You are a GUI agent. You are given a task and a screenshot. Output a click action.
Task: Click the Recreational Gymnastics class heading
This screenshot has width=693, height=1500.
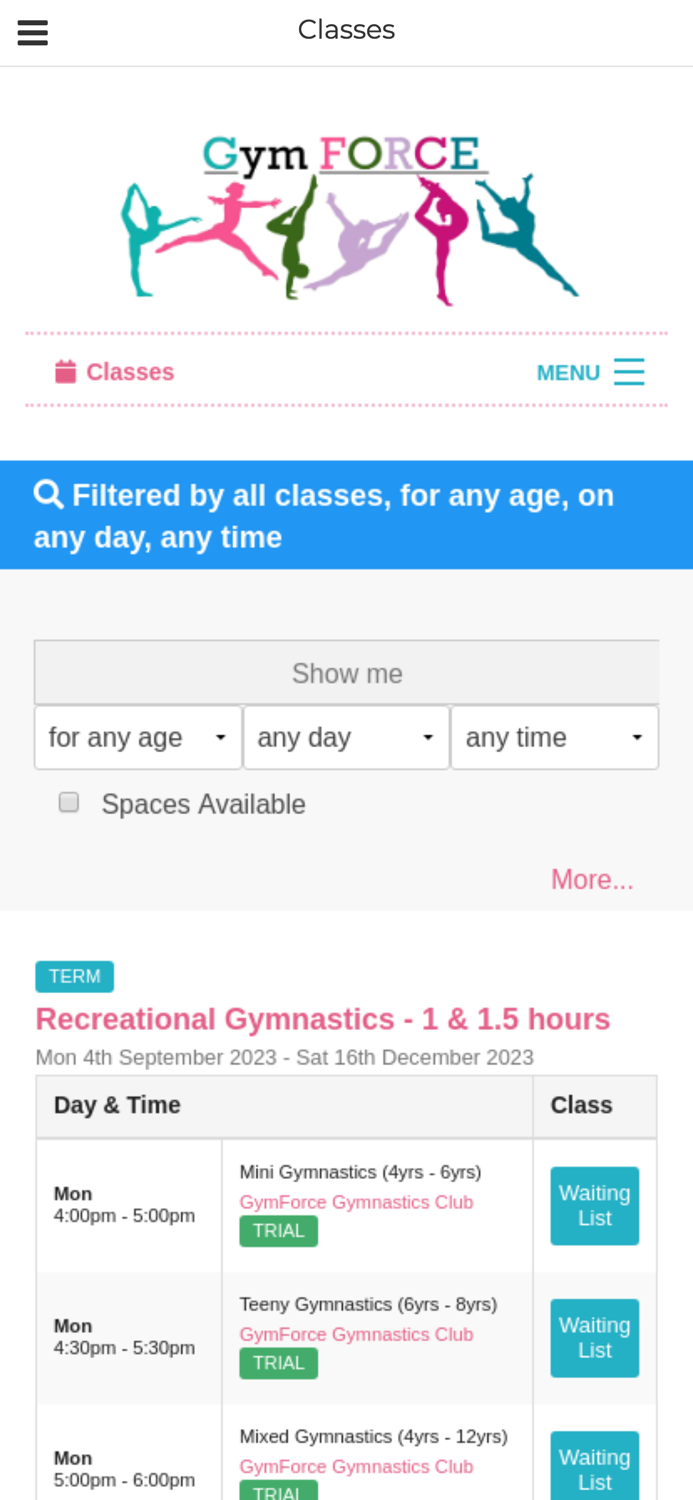tap(322, 1017)
